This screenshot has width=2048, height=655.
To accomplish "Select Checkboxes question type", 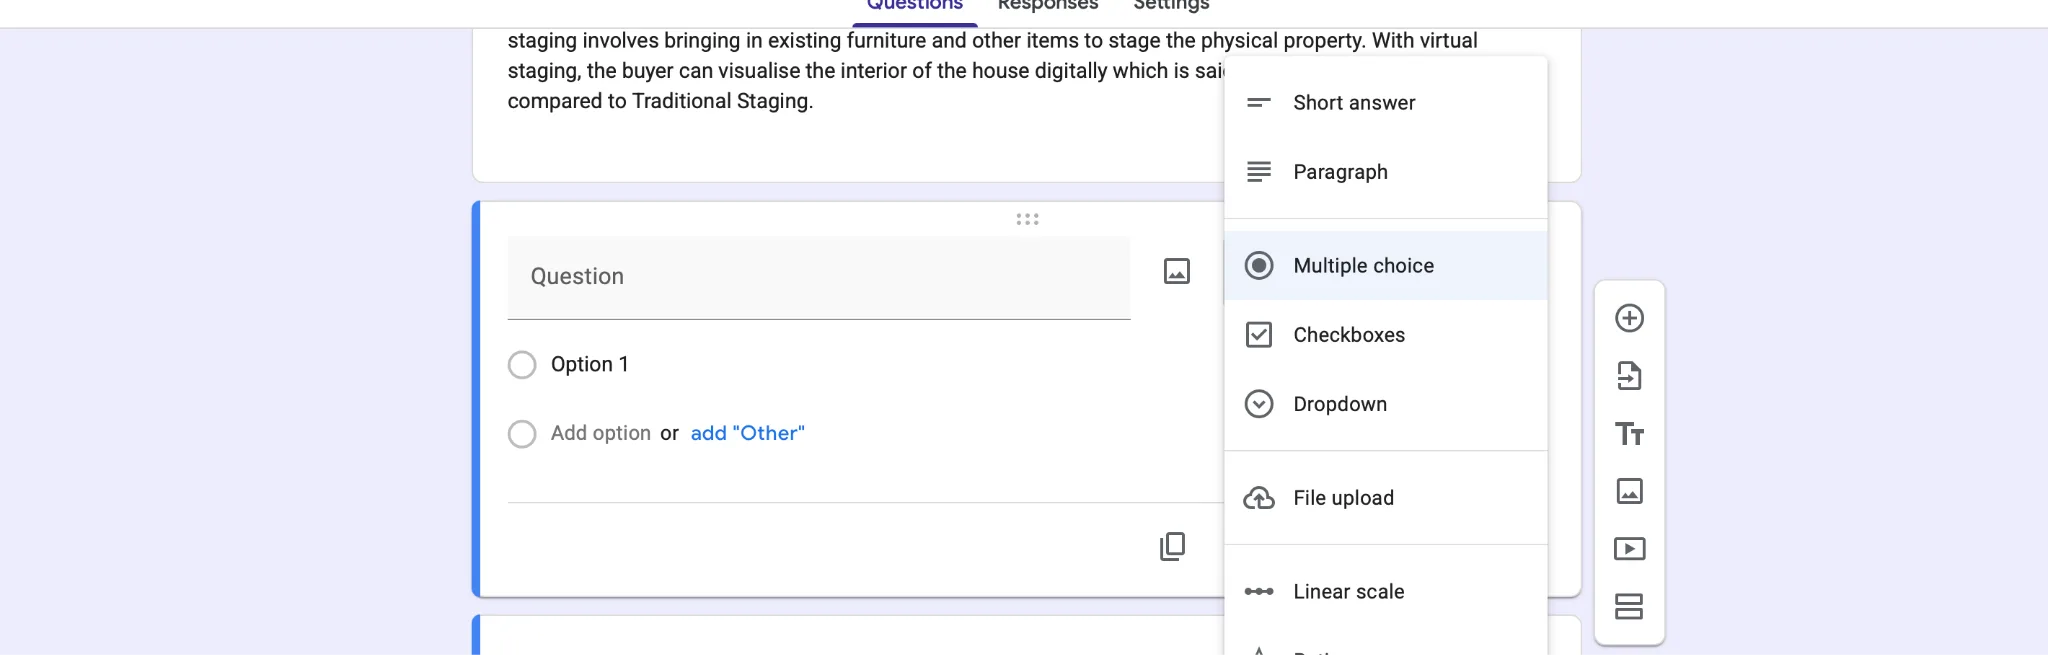I will click(1386, 335).
